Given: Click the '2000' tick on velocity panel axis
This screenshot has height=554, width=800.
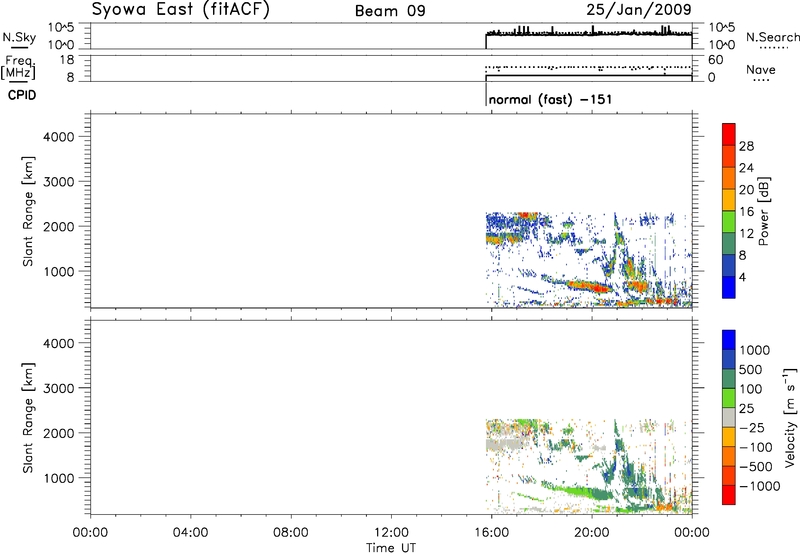Looking at the screenshot, I should pos(58,433).
